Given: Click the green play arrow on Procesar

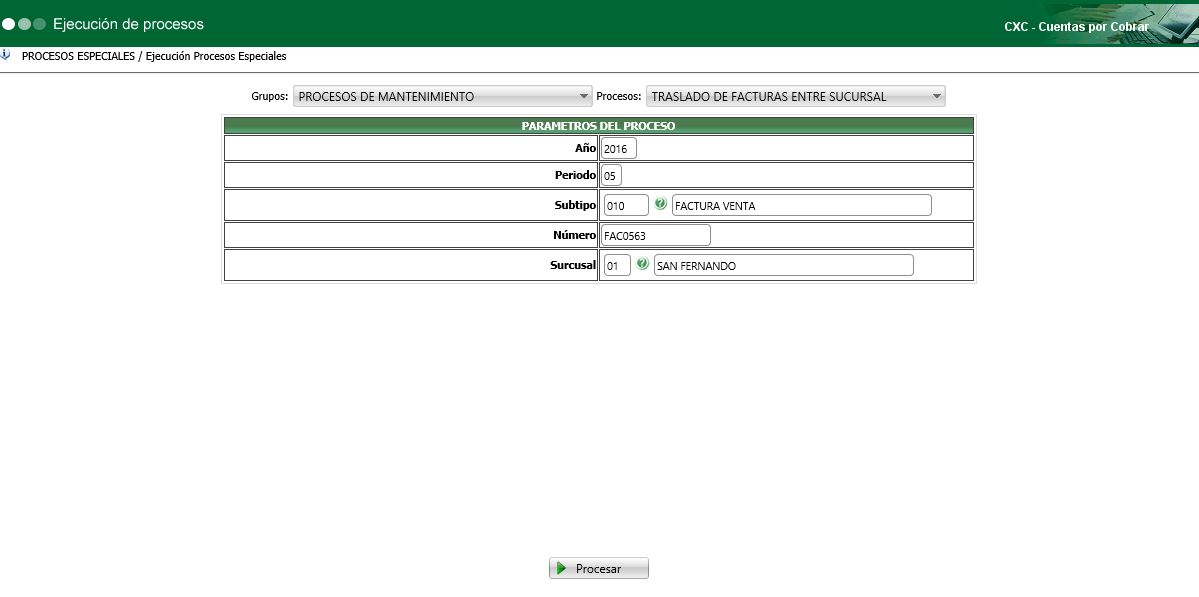Looking at the screenshot, I should (x=563, y=568).
